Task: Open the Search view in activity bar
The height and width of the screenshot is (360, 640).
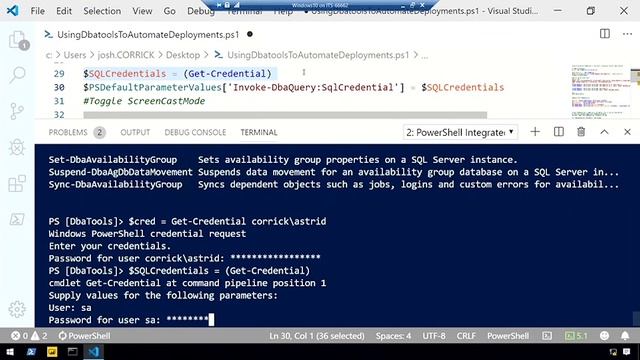Action: tap(17, 75)
